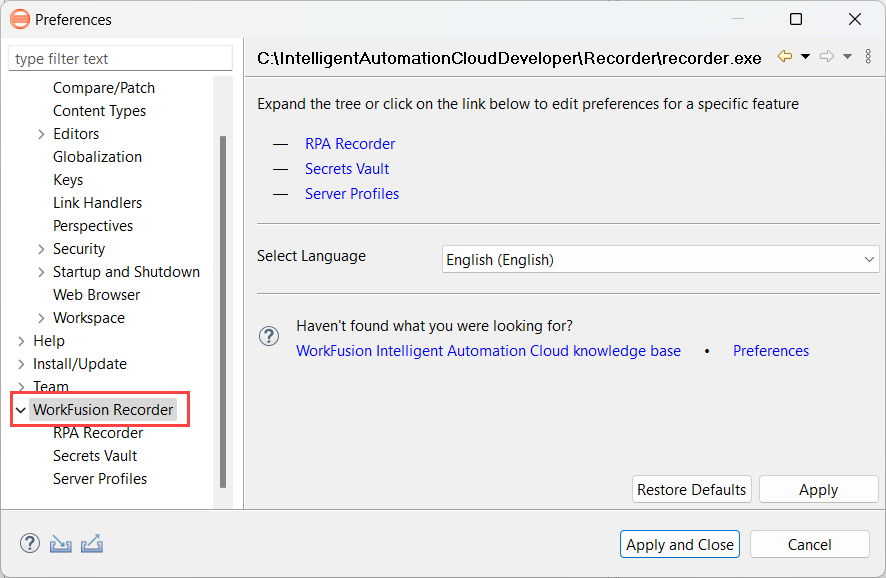Click the type filter text field
Screen dimensions: 886x578
click(120, 59)
